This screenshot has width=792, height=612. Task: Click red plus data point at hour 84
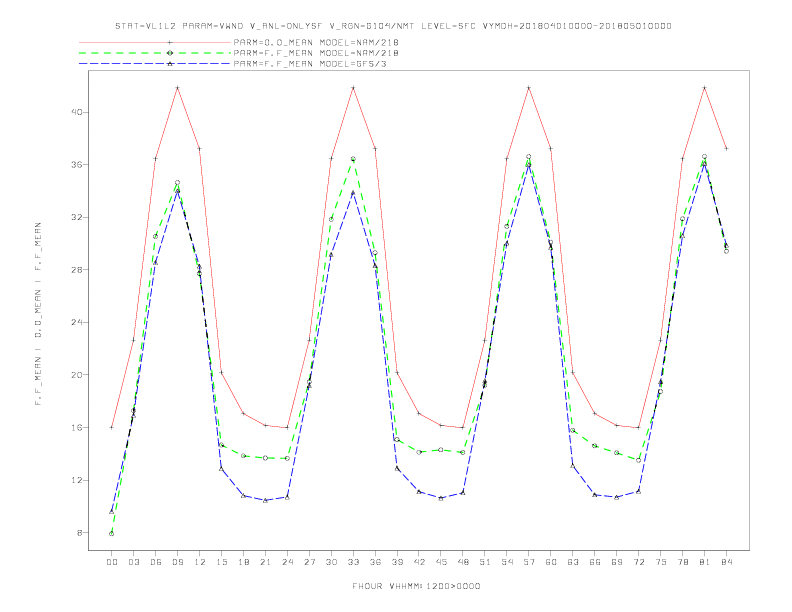pos(726,148)
